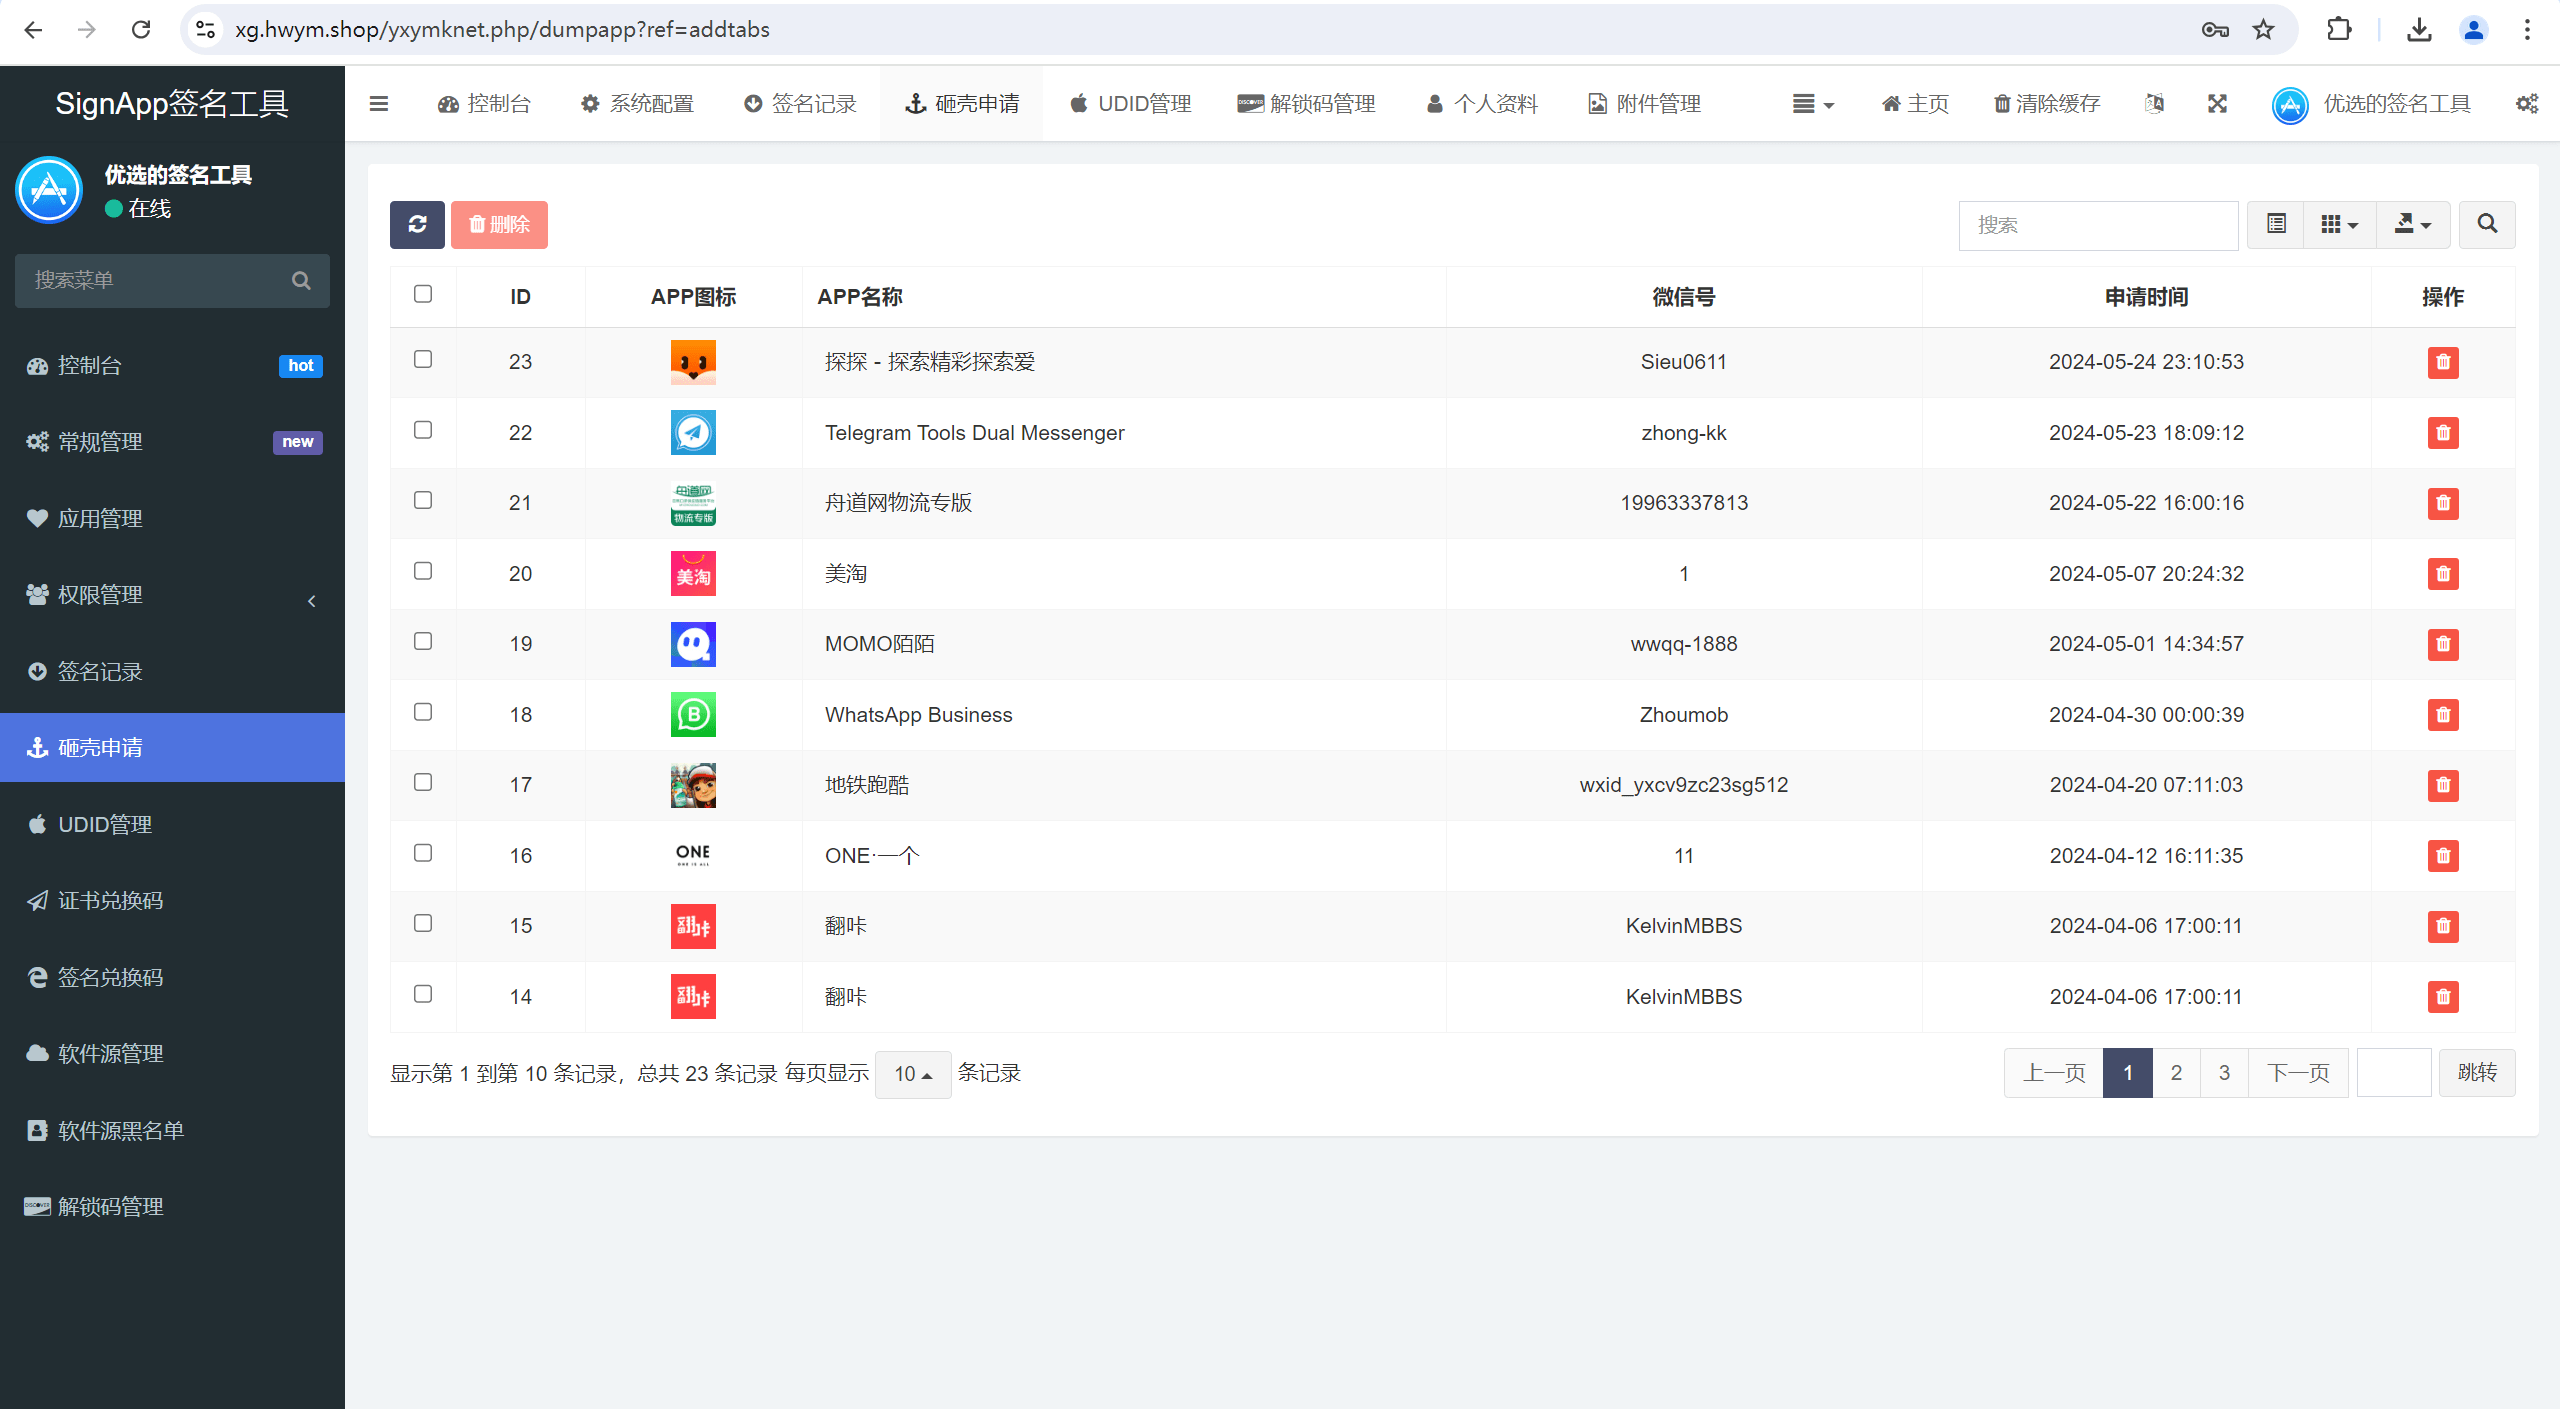Open settings gears icon at top right

[x=2527, y=103]
